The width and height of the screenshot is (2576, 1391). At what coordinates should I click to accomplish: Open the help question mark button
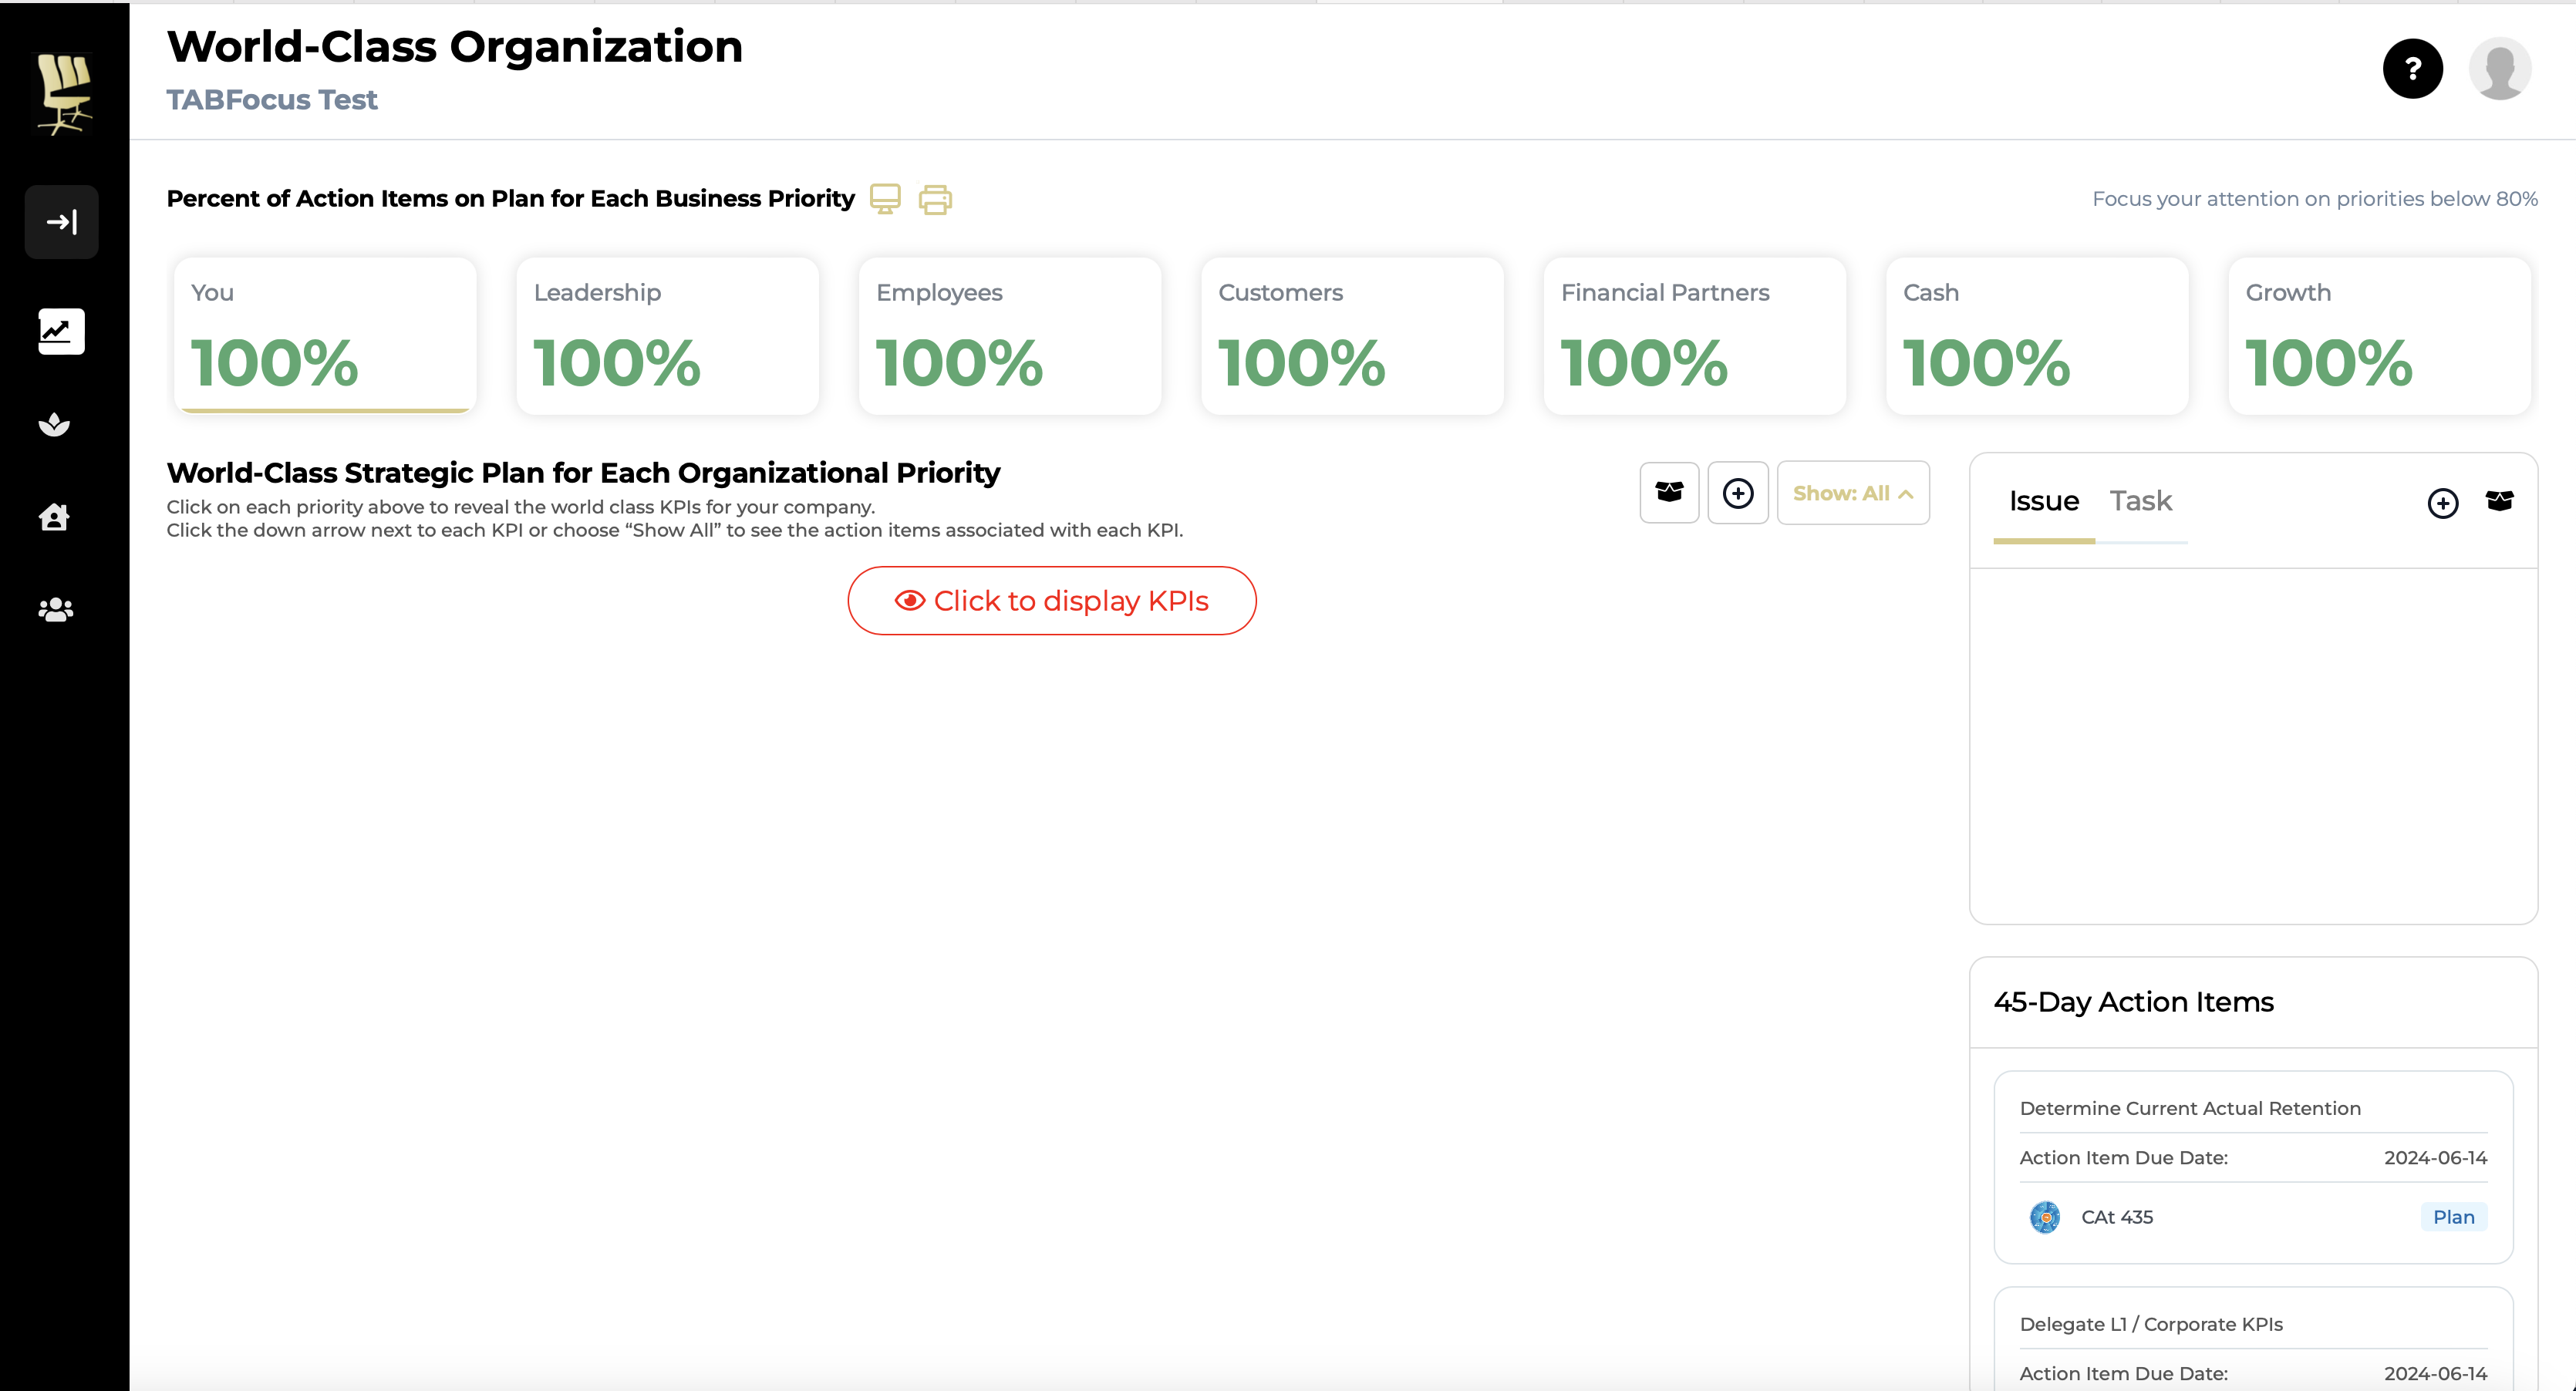pyautogui.click(x=2412, y=69)
